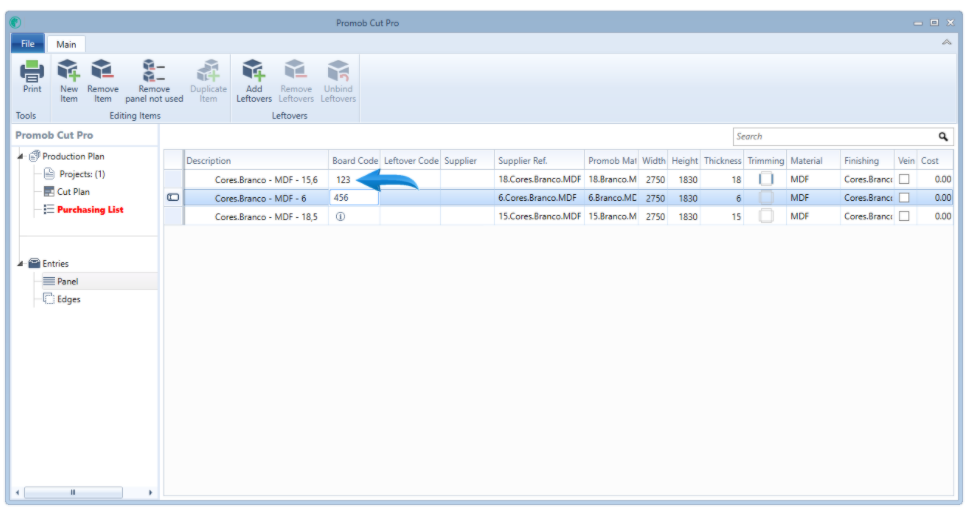The height and width of the screenshot is (507, 969).
Task: Collapse the Entries tree node
Action: coord(20,263)
